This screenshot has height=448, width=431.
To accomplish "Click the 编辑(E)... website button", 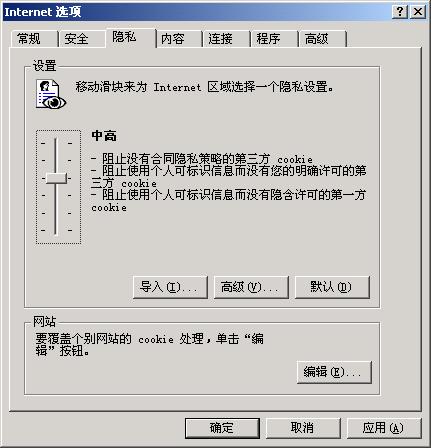I will click(334, 372).
